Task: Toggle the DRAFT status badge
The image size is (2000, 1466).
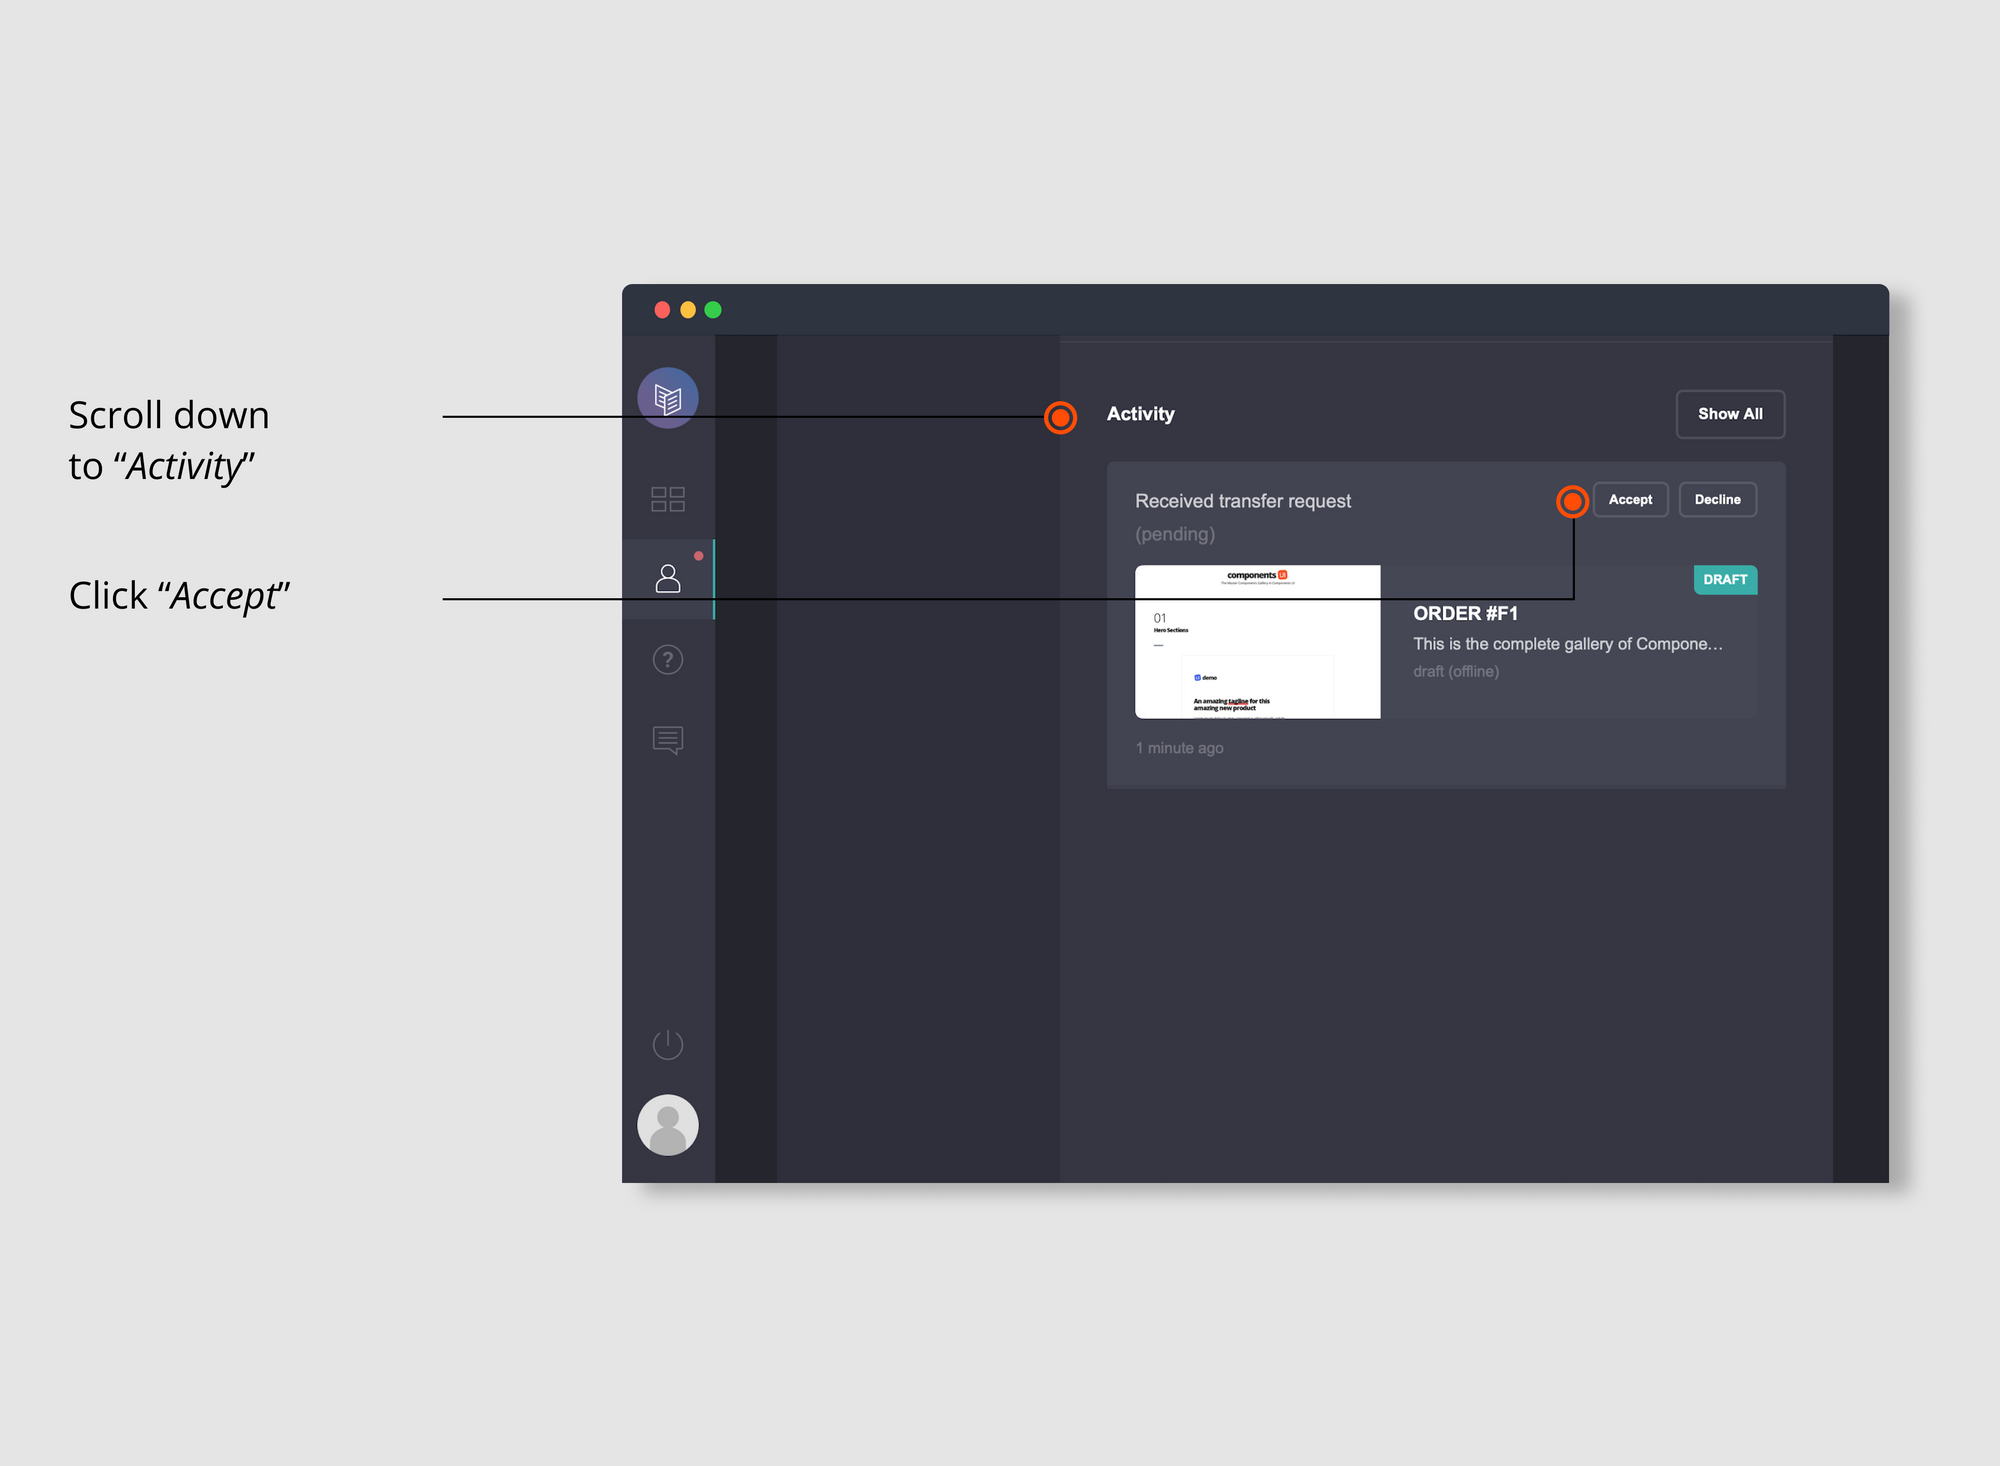Action: 1725,579
